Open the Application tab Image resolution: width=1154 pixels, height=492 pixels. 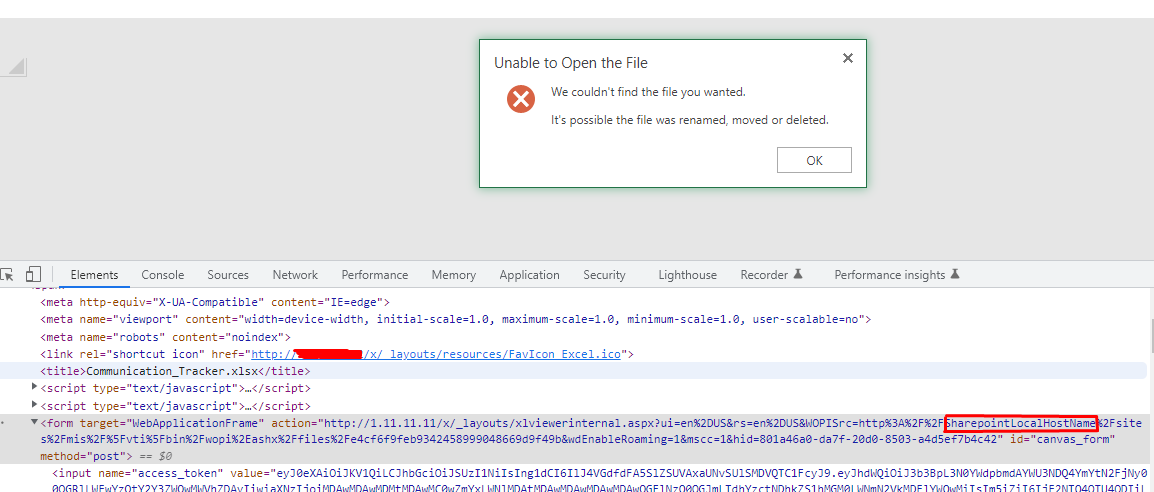click(529, 274)
